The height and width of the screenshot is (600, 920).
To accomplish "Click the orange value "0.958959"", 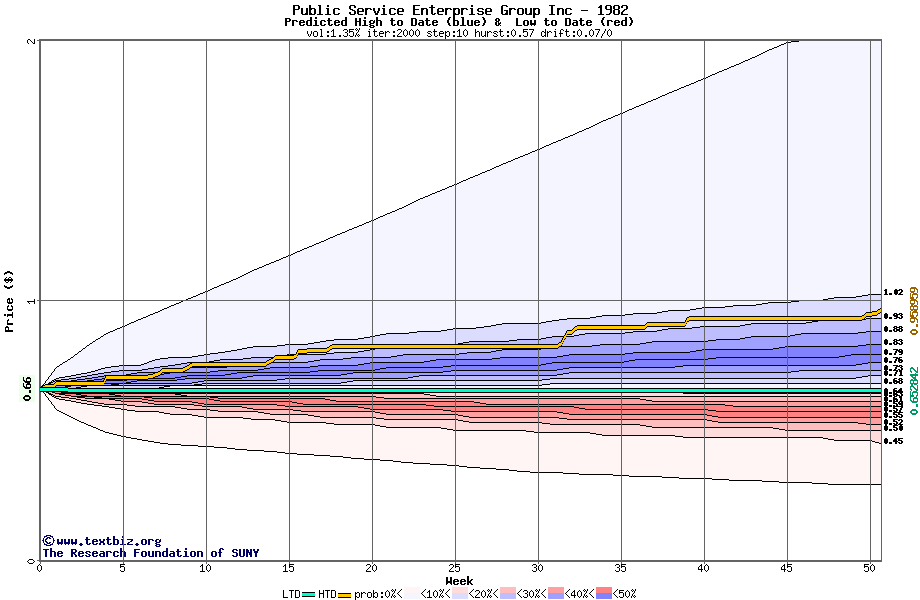I will point(914,311).
